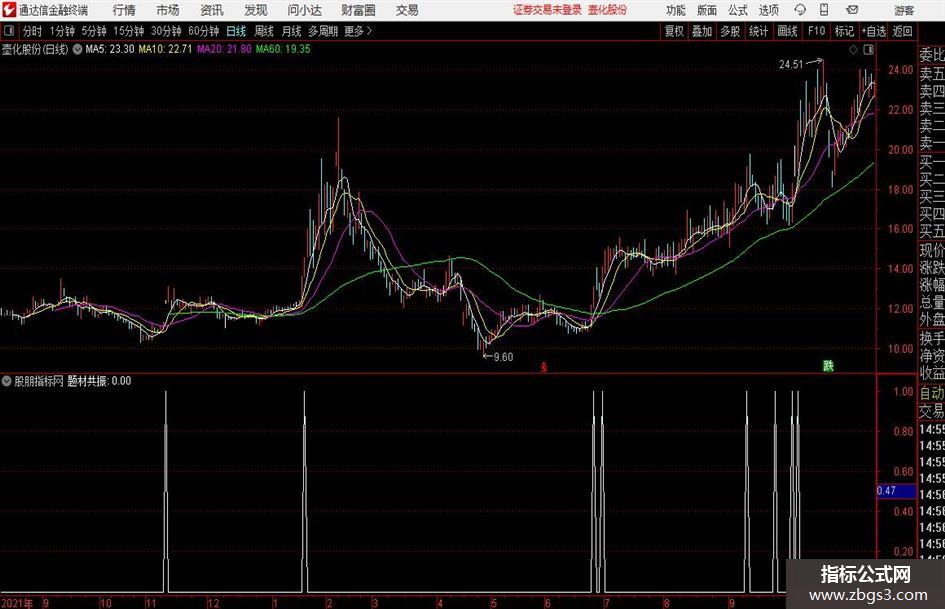Open the 版面 menu
Viewport: 945px width, 609px height.
pos(706,10)
